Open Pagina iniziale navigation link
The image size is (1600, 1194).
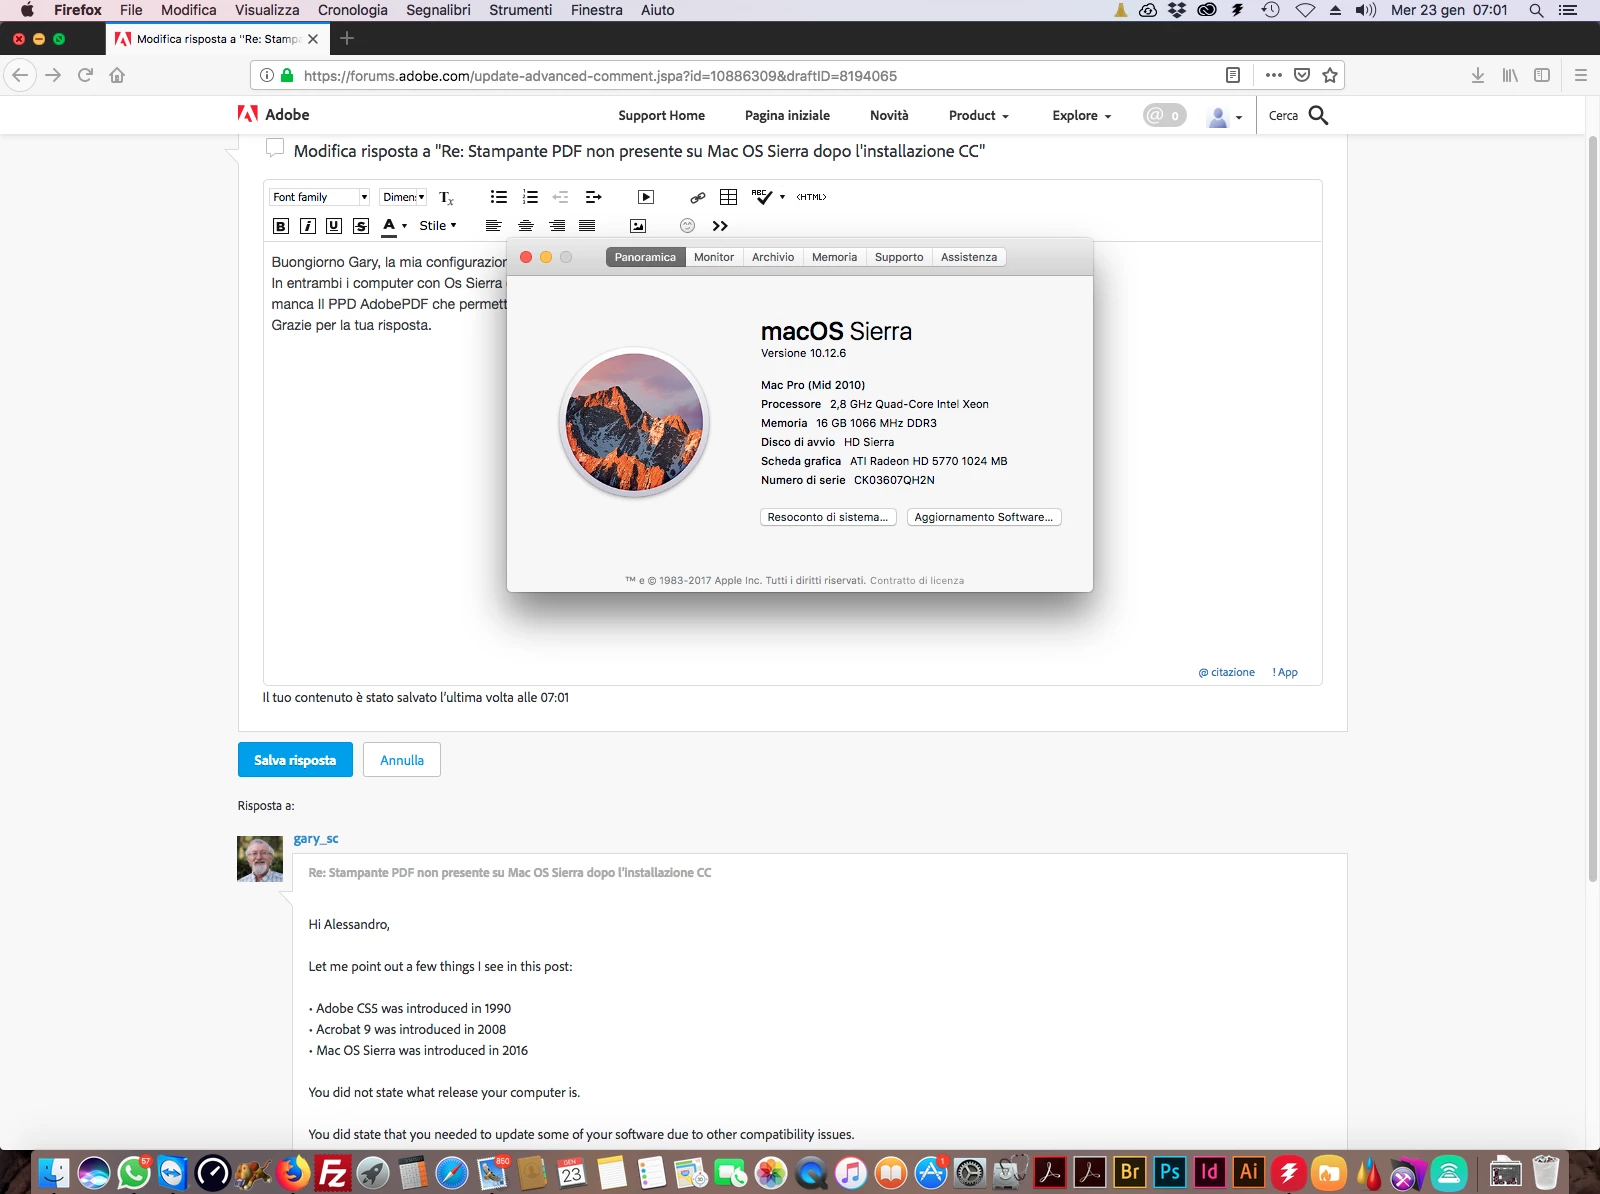point(787,116)
